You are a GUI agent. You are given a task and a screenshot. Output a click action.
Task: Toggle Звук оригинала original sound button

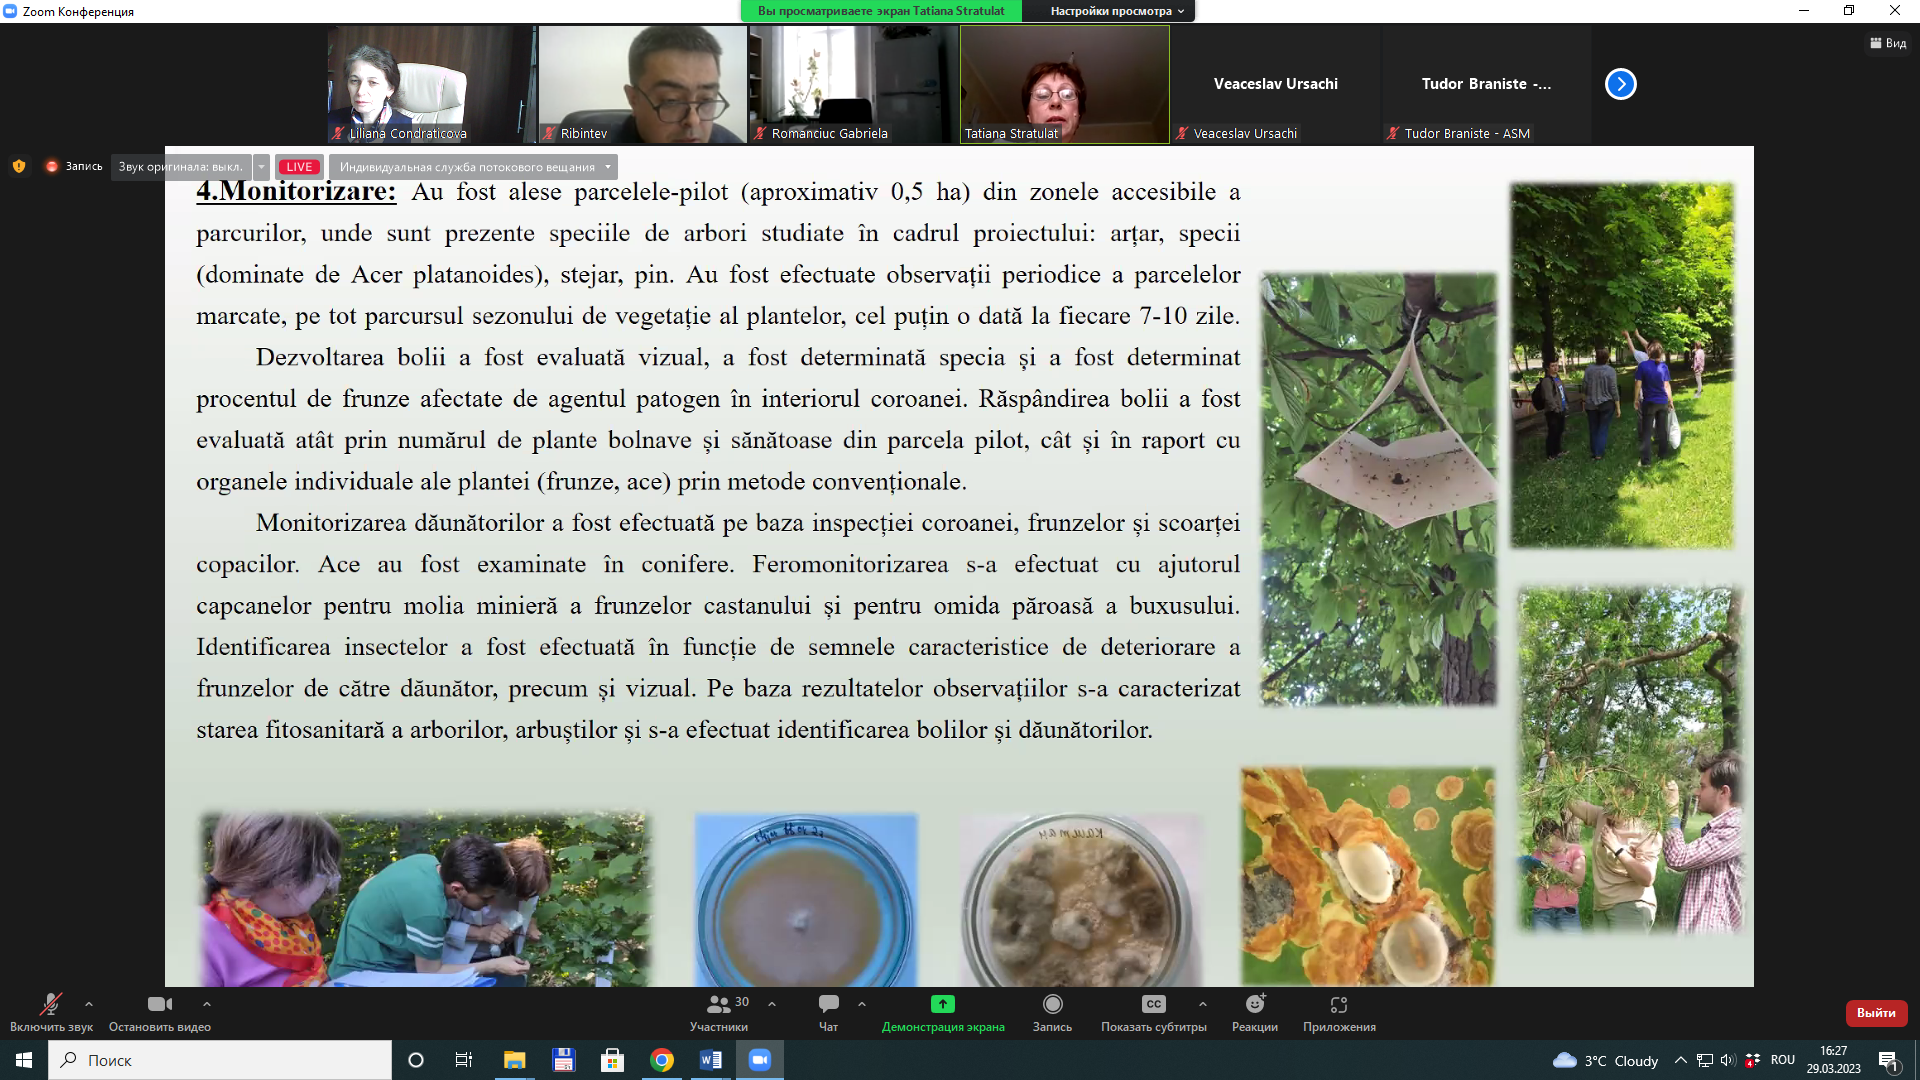[x=181, y=167]
